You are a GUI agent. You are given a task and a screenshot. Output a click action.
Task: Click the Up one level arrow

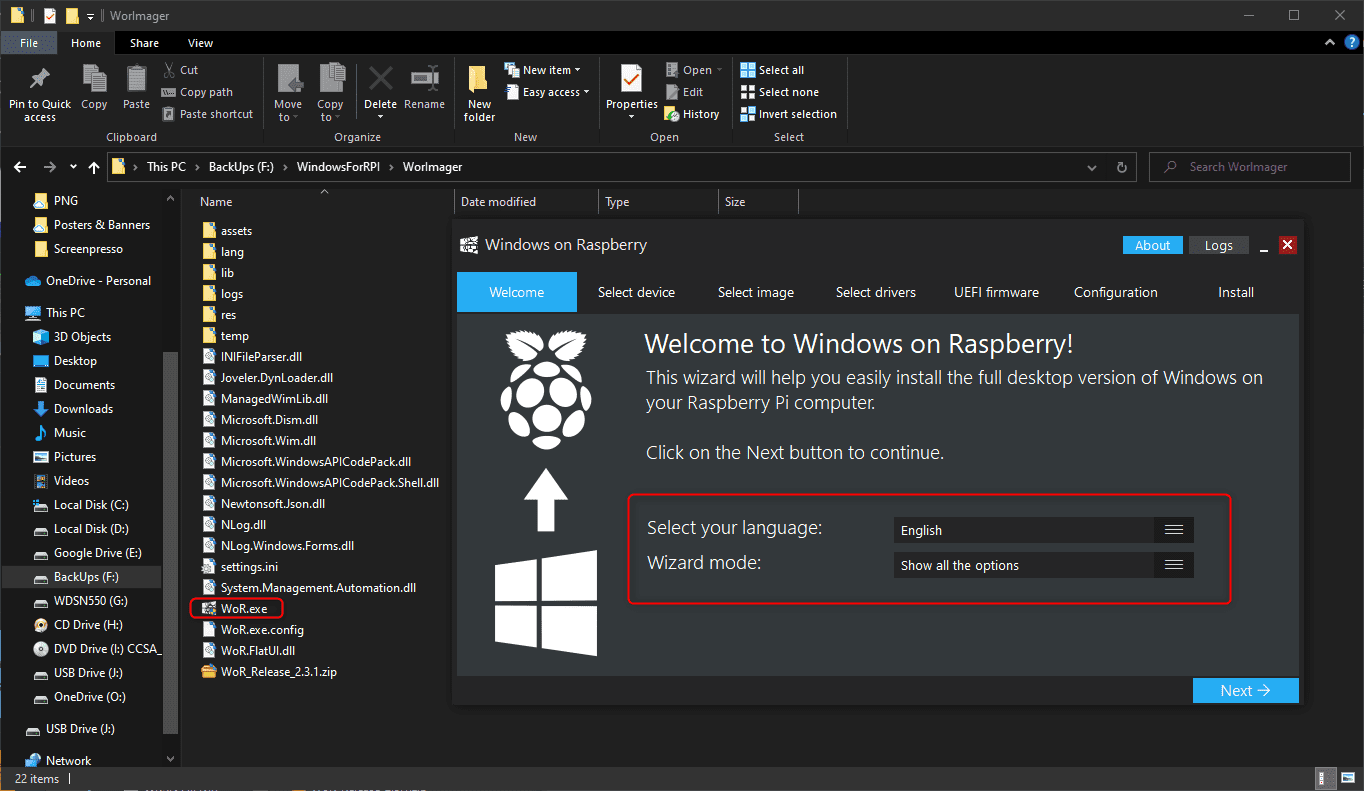pyautogui.click(x=94, y=167)
